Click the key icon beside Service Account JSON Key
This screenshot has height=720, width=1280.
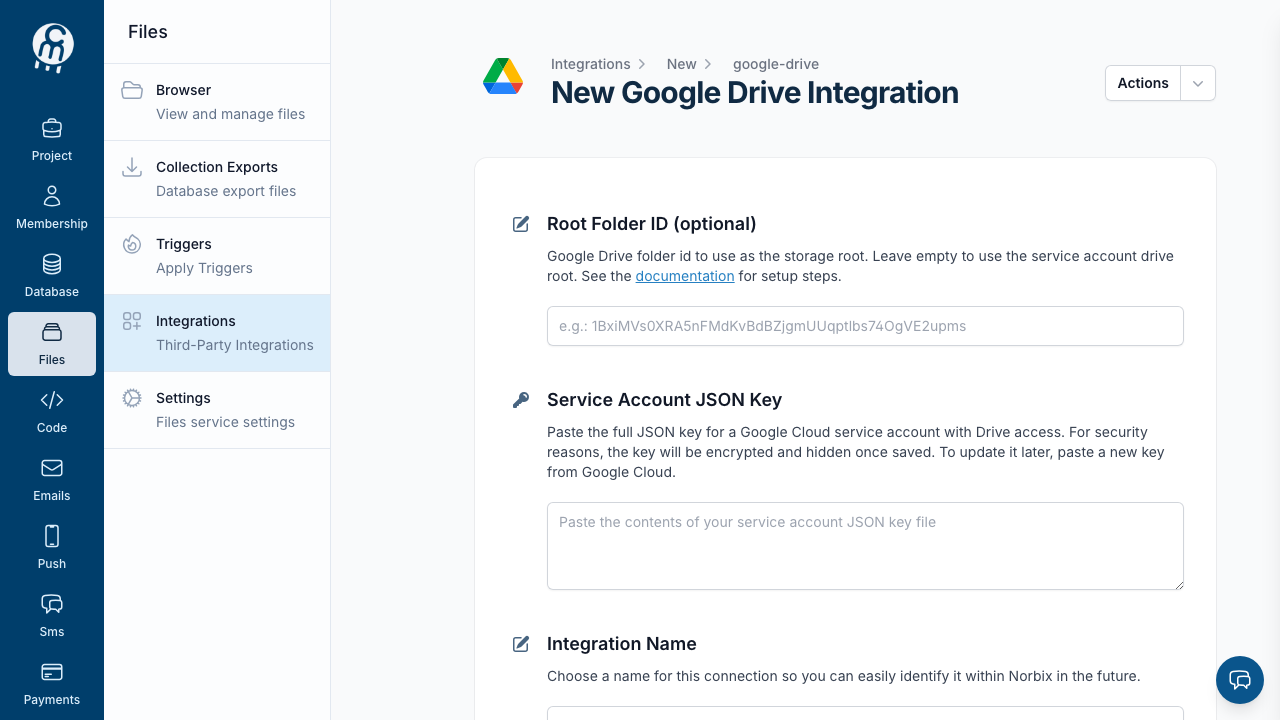click(521, 400)
